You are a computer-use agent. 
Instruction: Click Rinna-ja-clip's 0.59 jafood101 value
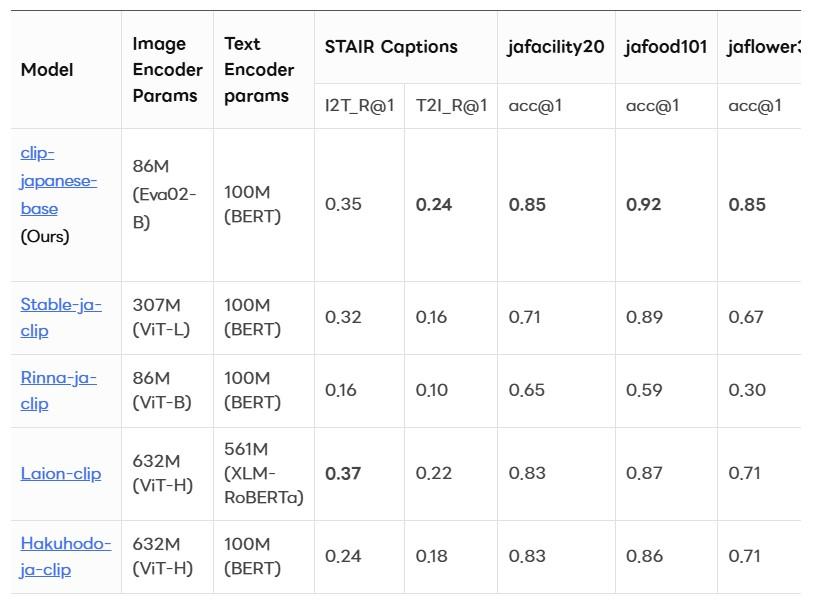click(644, 390)
